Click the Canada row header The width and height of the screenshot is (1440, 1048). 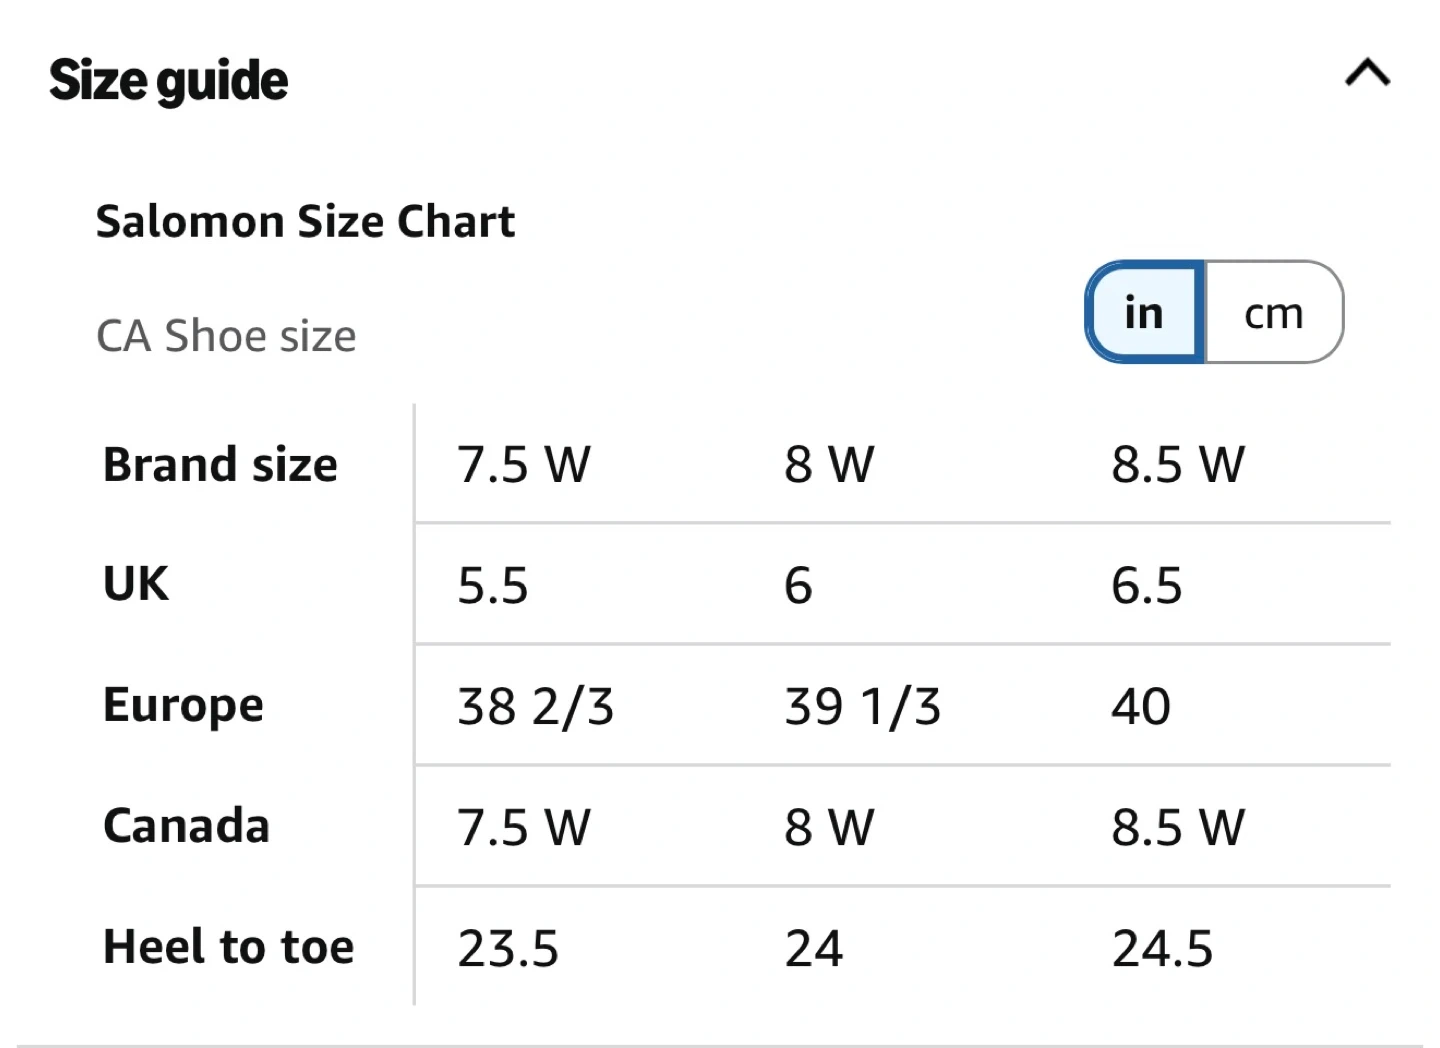(186, 826)
